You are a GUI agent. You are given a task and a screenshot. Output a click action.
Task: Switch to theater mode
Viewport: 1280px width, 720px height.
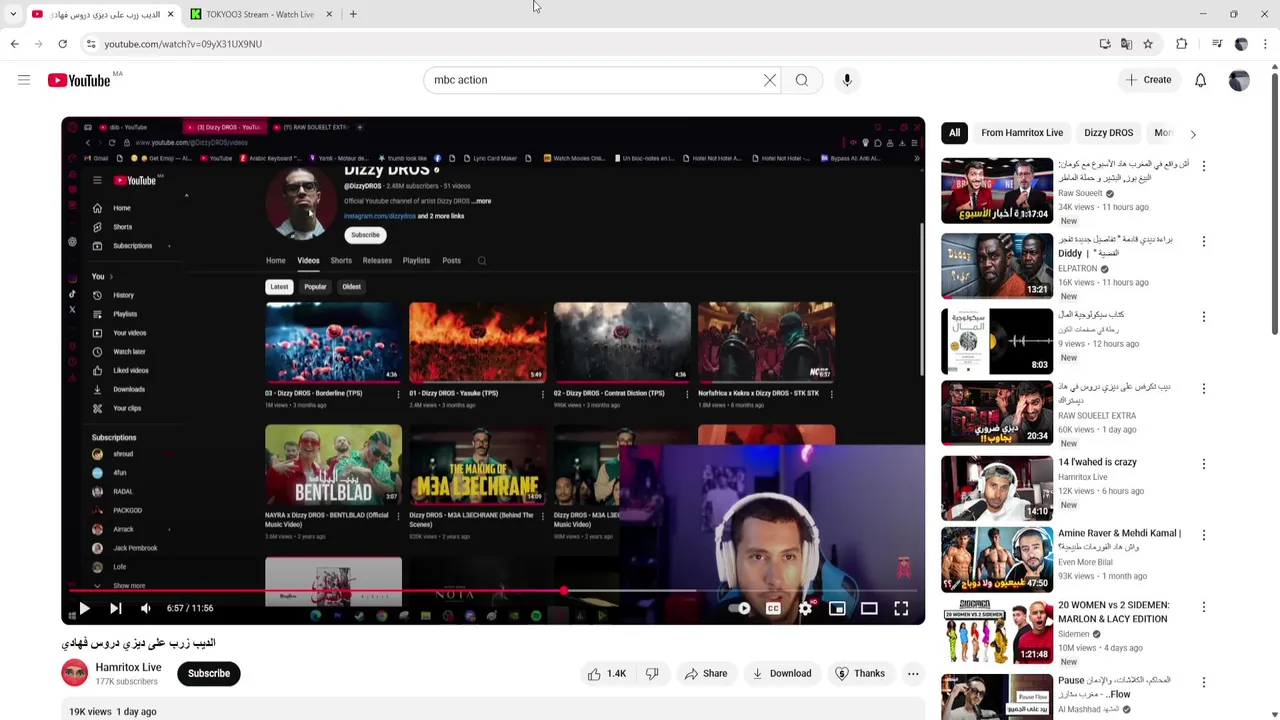click(869, 608)
